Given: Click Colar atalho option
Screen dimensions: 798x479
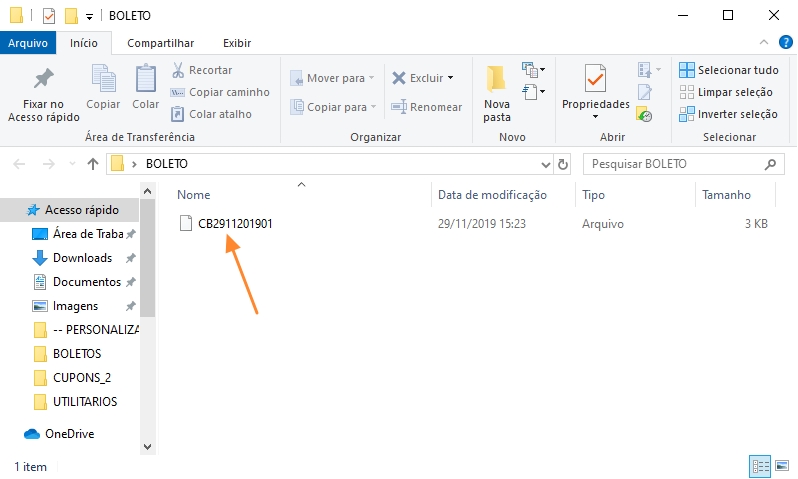Looking at the screenshot, I should [211, 114].
